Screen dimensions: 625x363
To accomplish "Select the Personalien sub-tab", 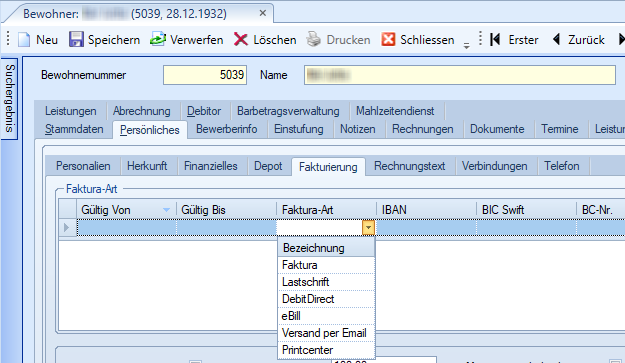I will click(83, 166).
